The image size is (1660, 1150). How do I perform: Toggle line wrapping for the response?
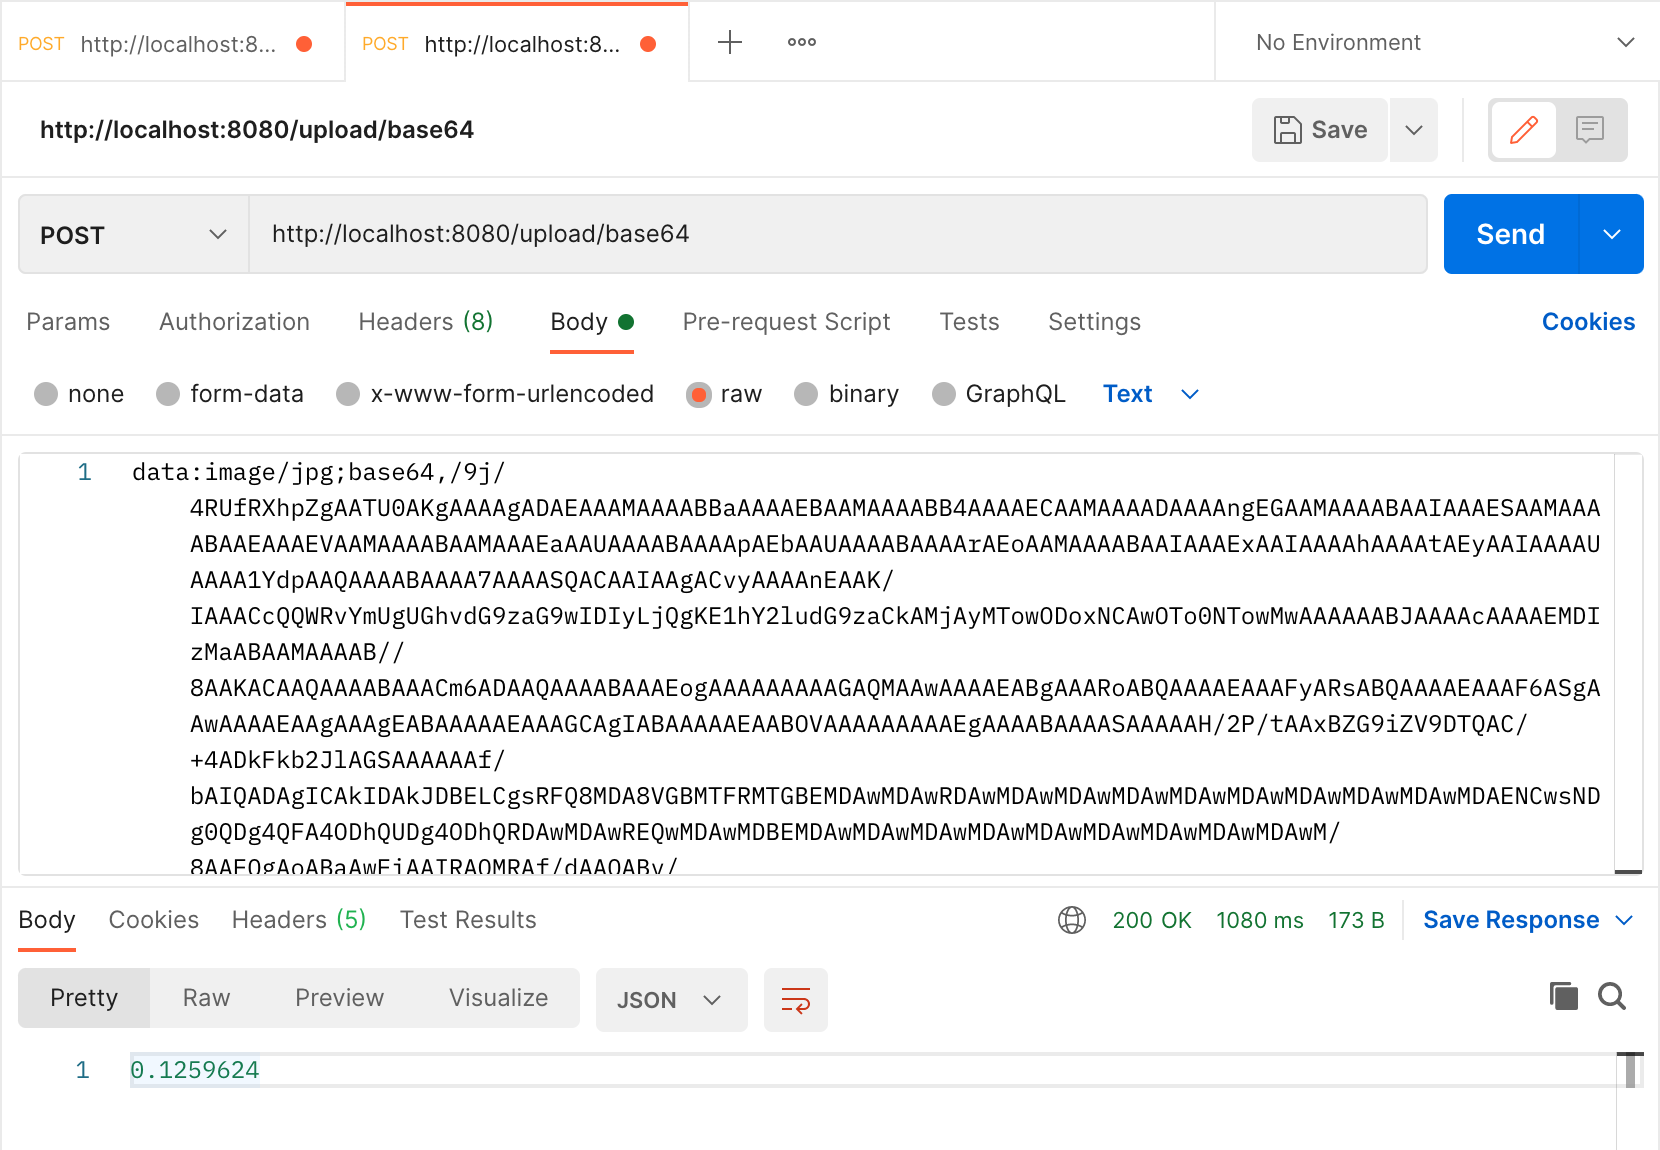(x=795, y=999)
